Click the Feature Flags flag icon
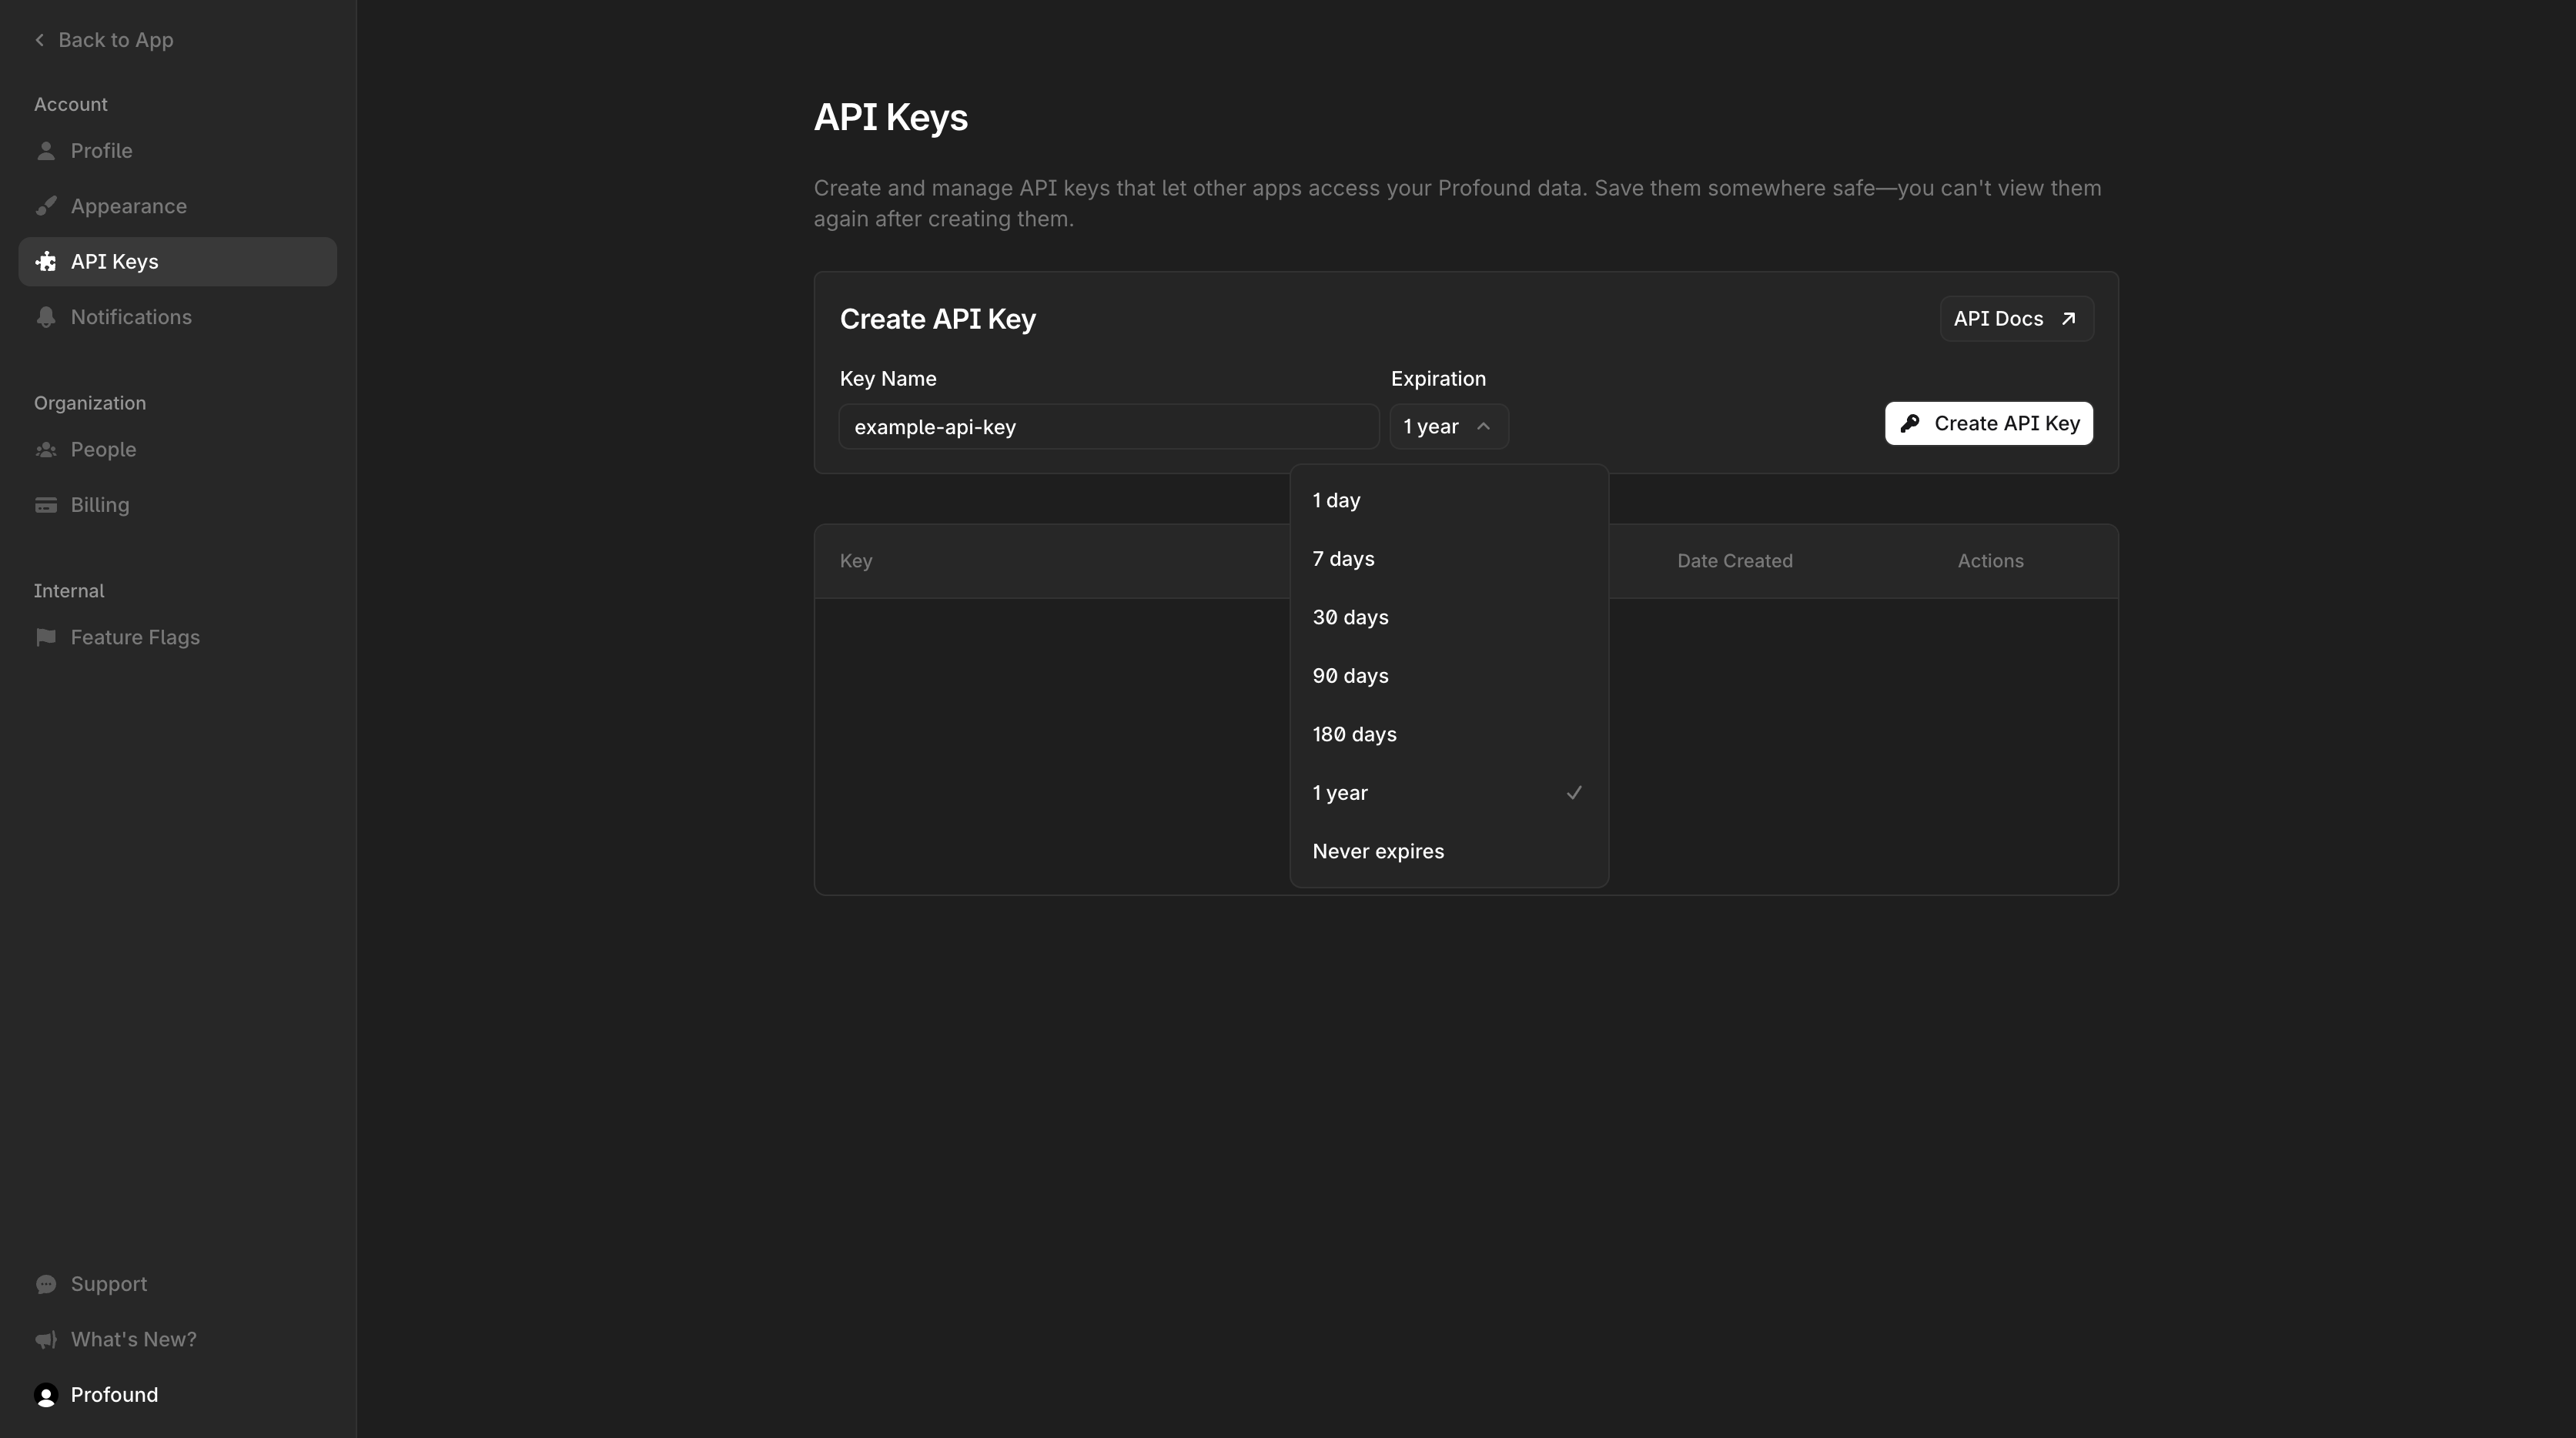This screenshot has width=2576, height=1438. tap(46, 637)
